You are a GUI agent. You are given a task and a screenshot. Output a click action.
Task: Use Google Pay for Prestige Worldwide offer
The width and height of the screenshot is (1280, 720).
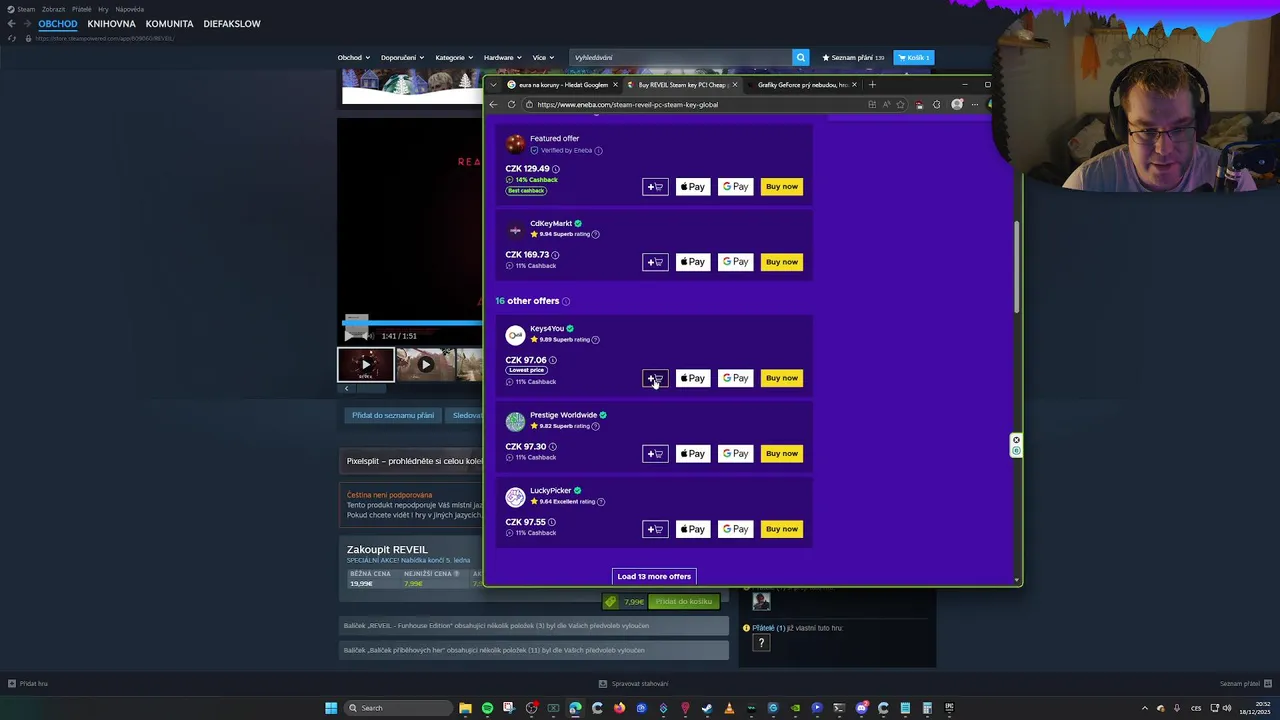[x=736, y=454]
